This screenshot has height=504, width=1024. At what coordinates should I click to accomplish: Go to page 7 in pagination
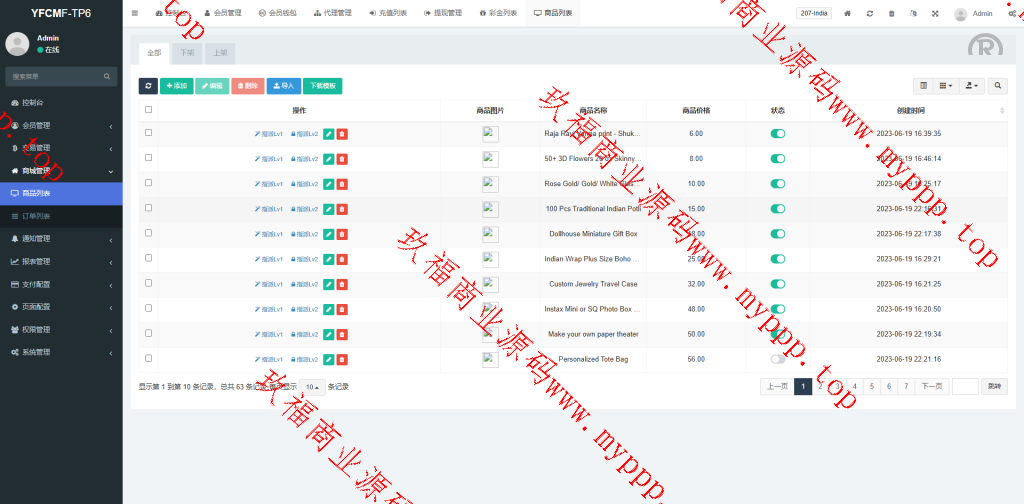tap(906, 386)
